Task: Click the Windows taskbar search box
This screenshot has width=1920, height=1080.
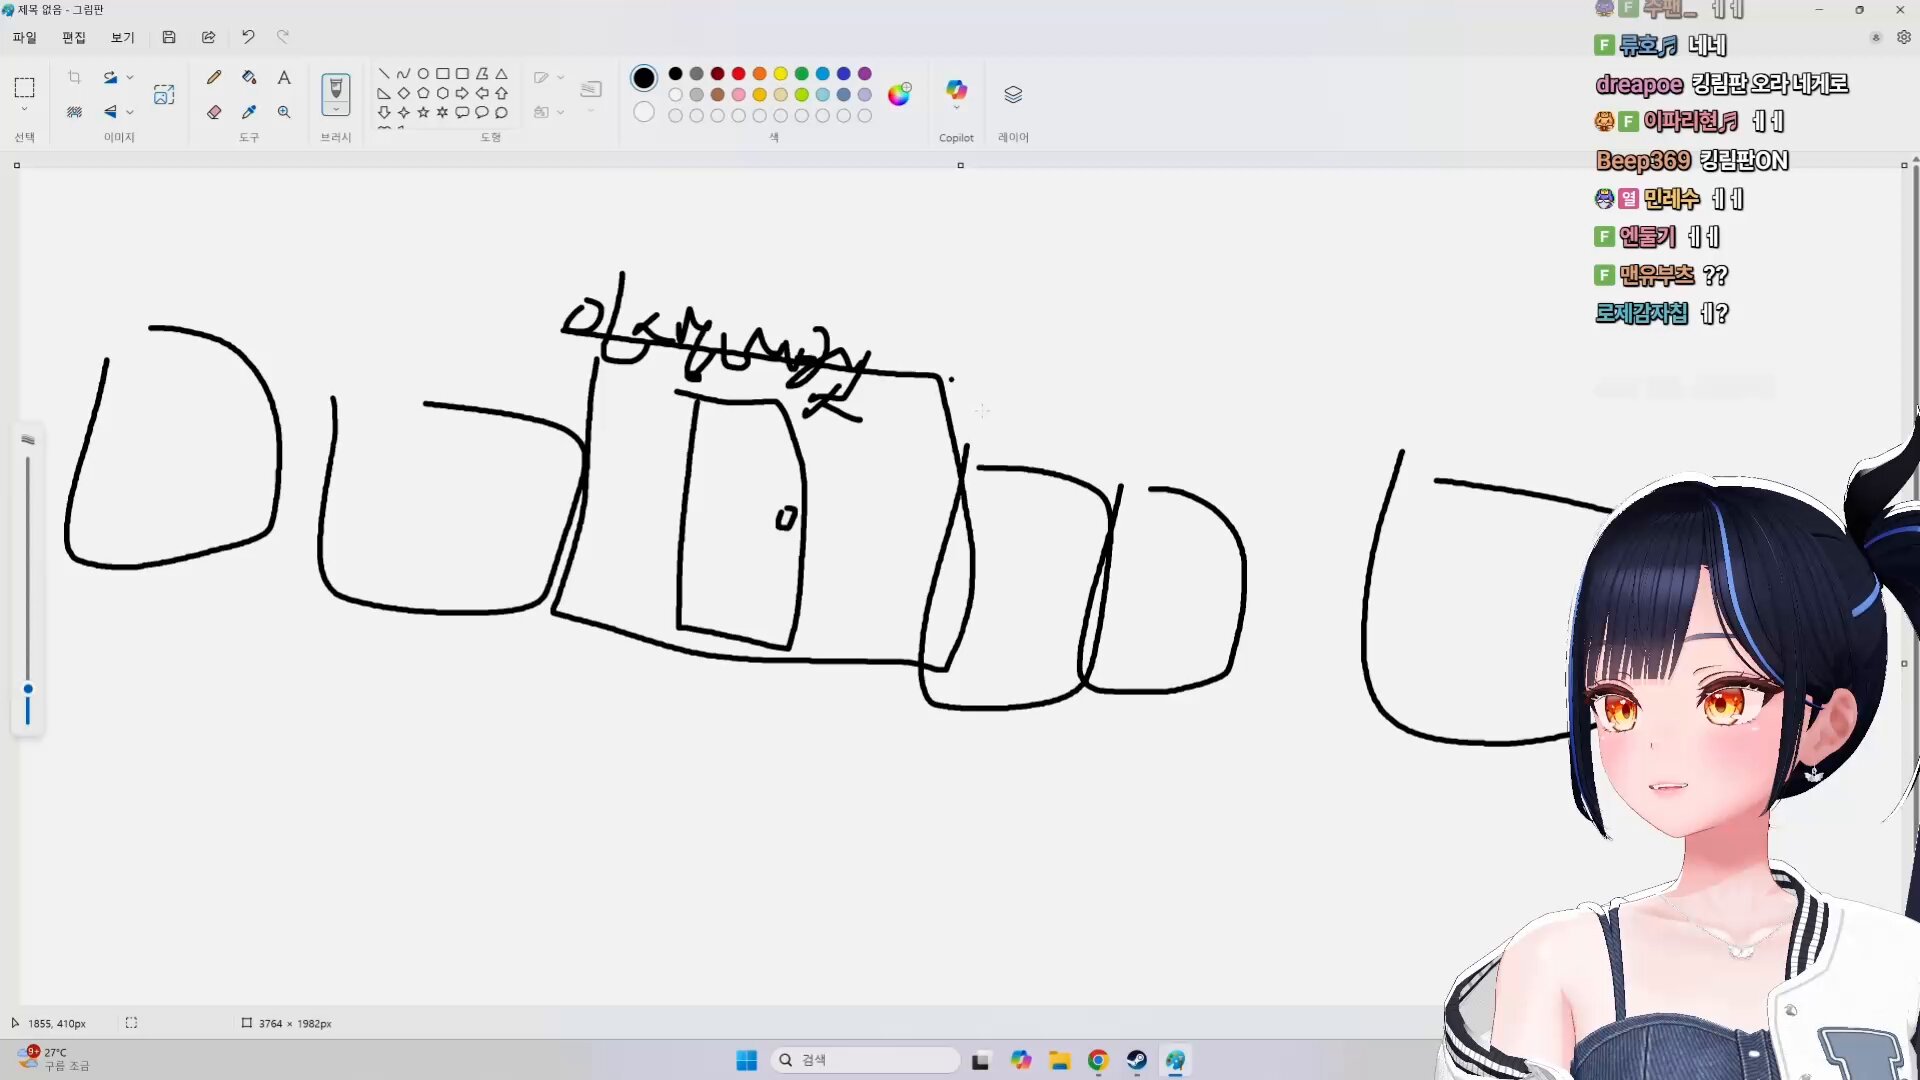Action: pyautogui.click(x=866, y=1060)
